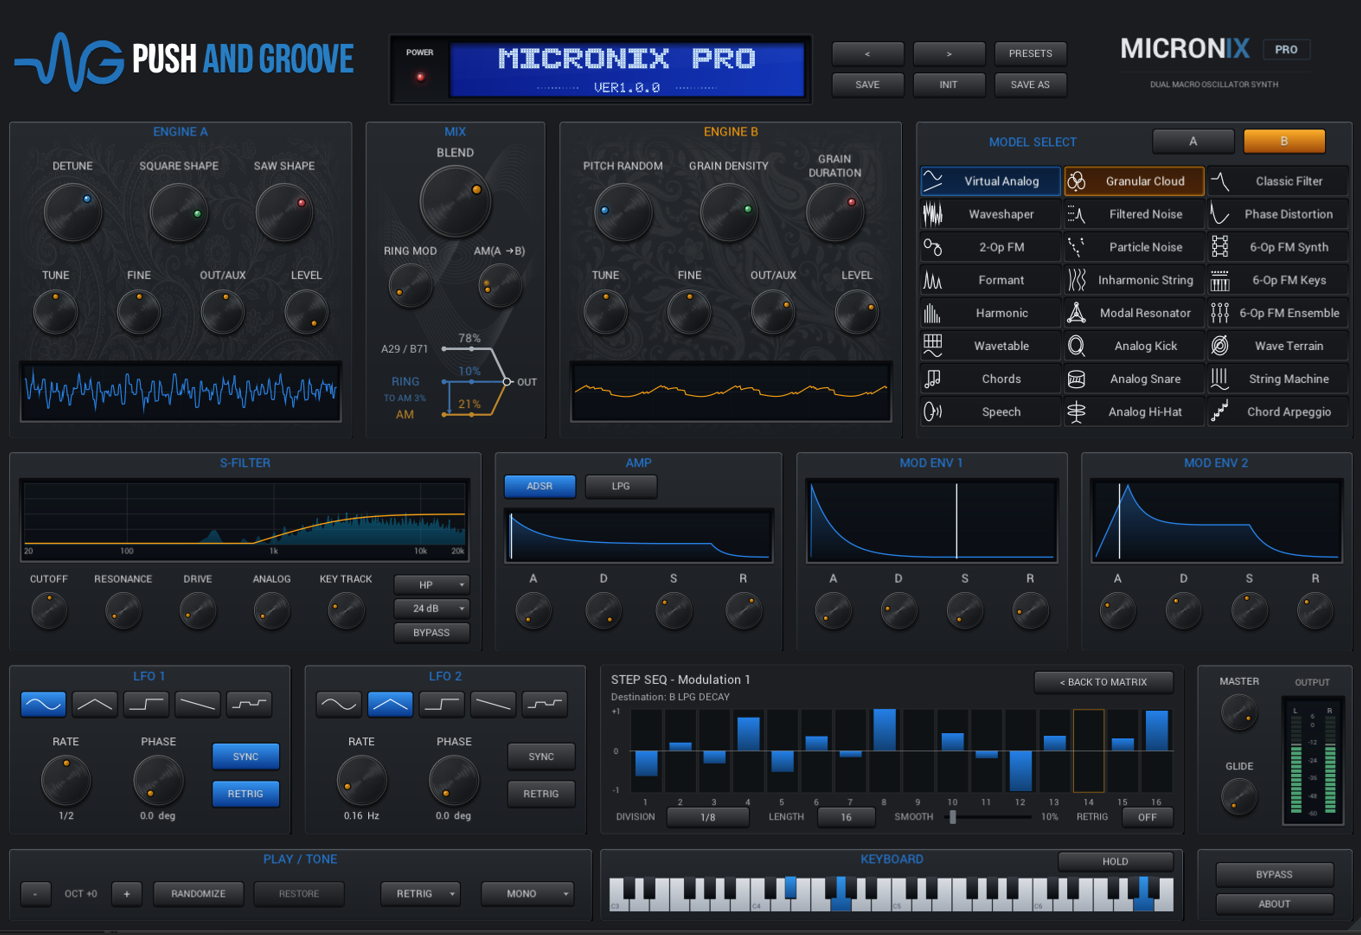
Task: Pick the Granular Cloud model icon
Action: [1077, 181]
